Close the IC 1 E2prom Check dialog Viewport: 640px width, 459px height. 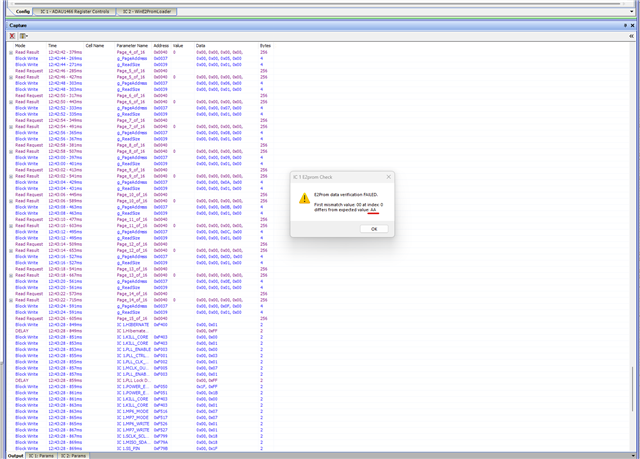[389, 177]
